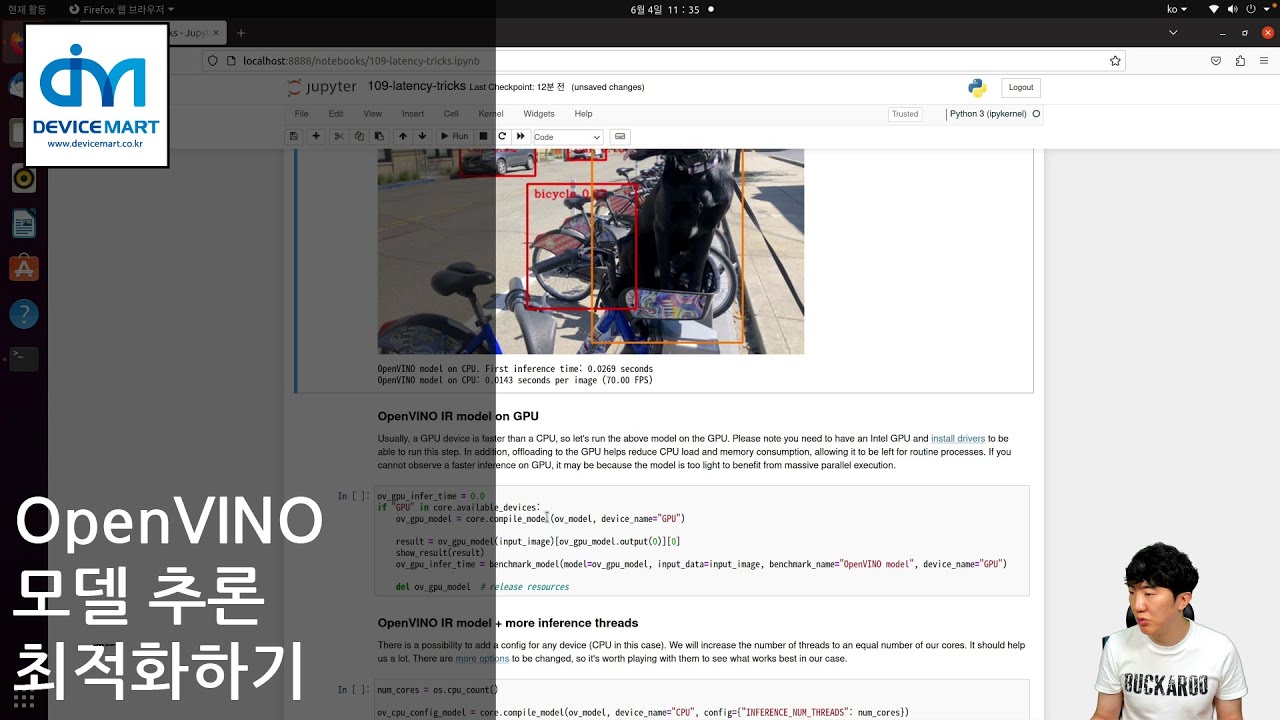1280x720 pixels.
Task: Move selected cell up arrow
Action: tap(403, 136)
